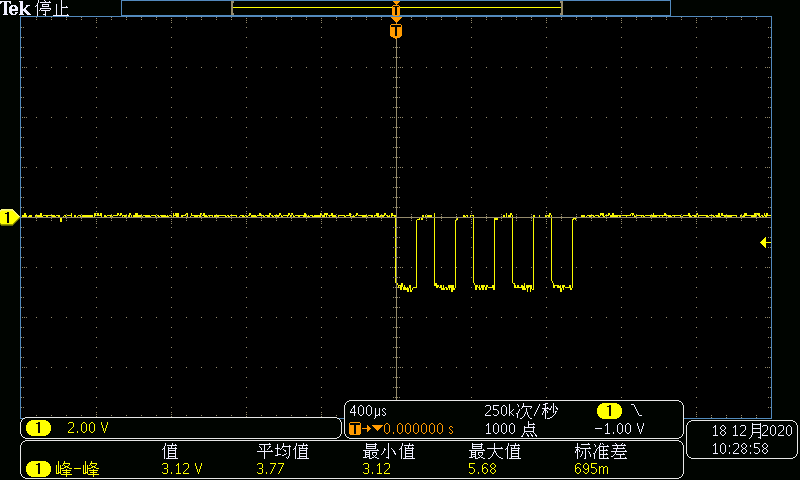Click the yellow record view bar at top
This screenshot has height=480, width=800.
(396, 8)
